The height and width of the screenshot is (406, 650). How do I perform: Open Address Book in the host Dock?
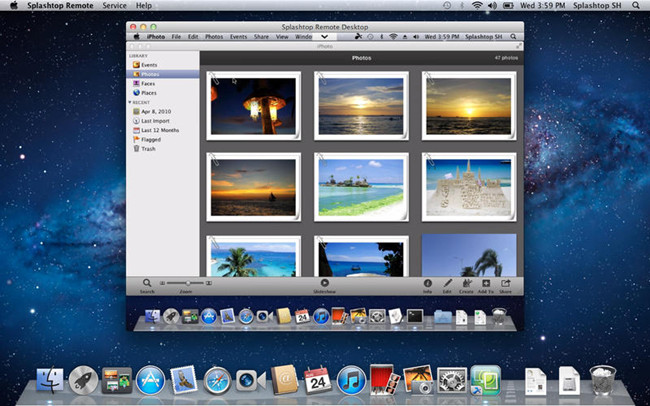(x=284, y=380)
